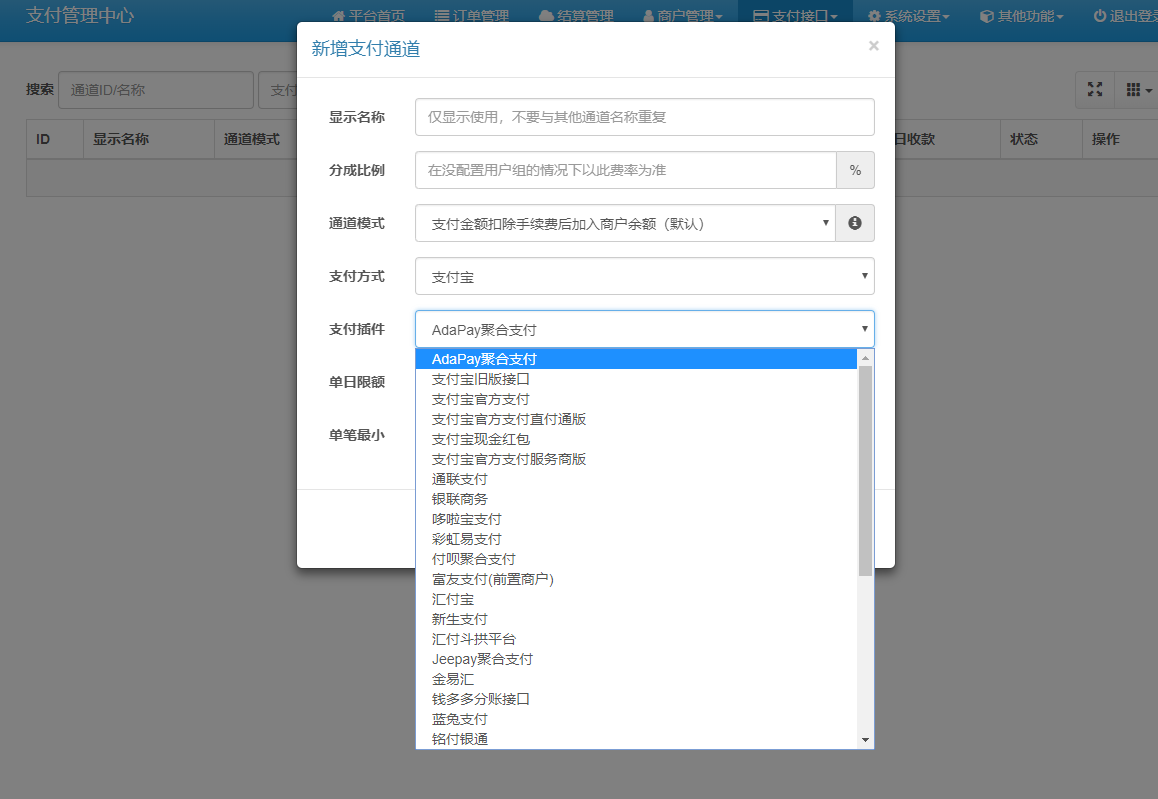1158x799 pixels.
Task: Click the 退出登录 logout link
Action: 1126,16
